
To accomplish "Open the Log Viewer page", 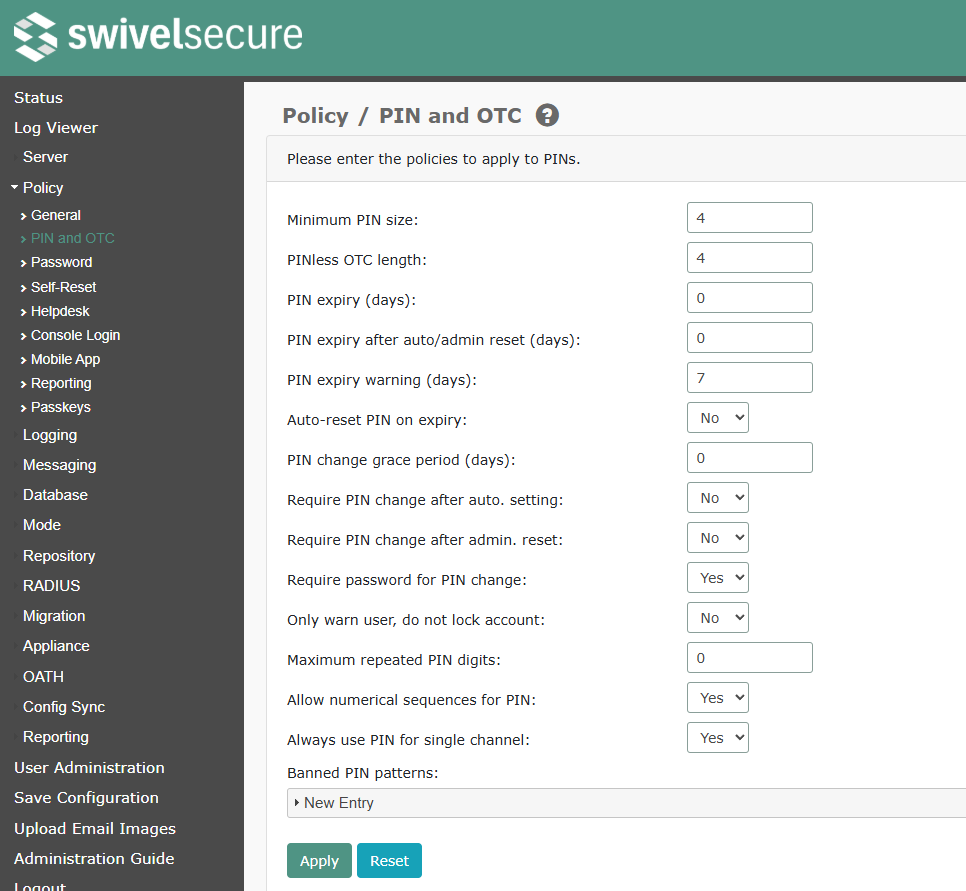I will 55,128.
